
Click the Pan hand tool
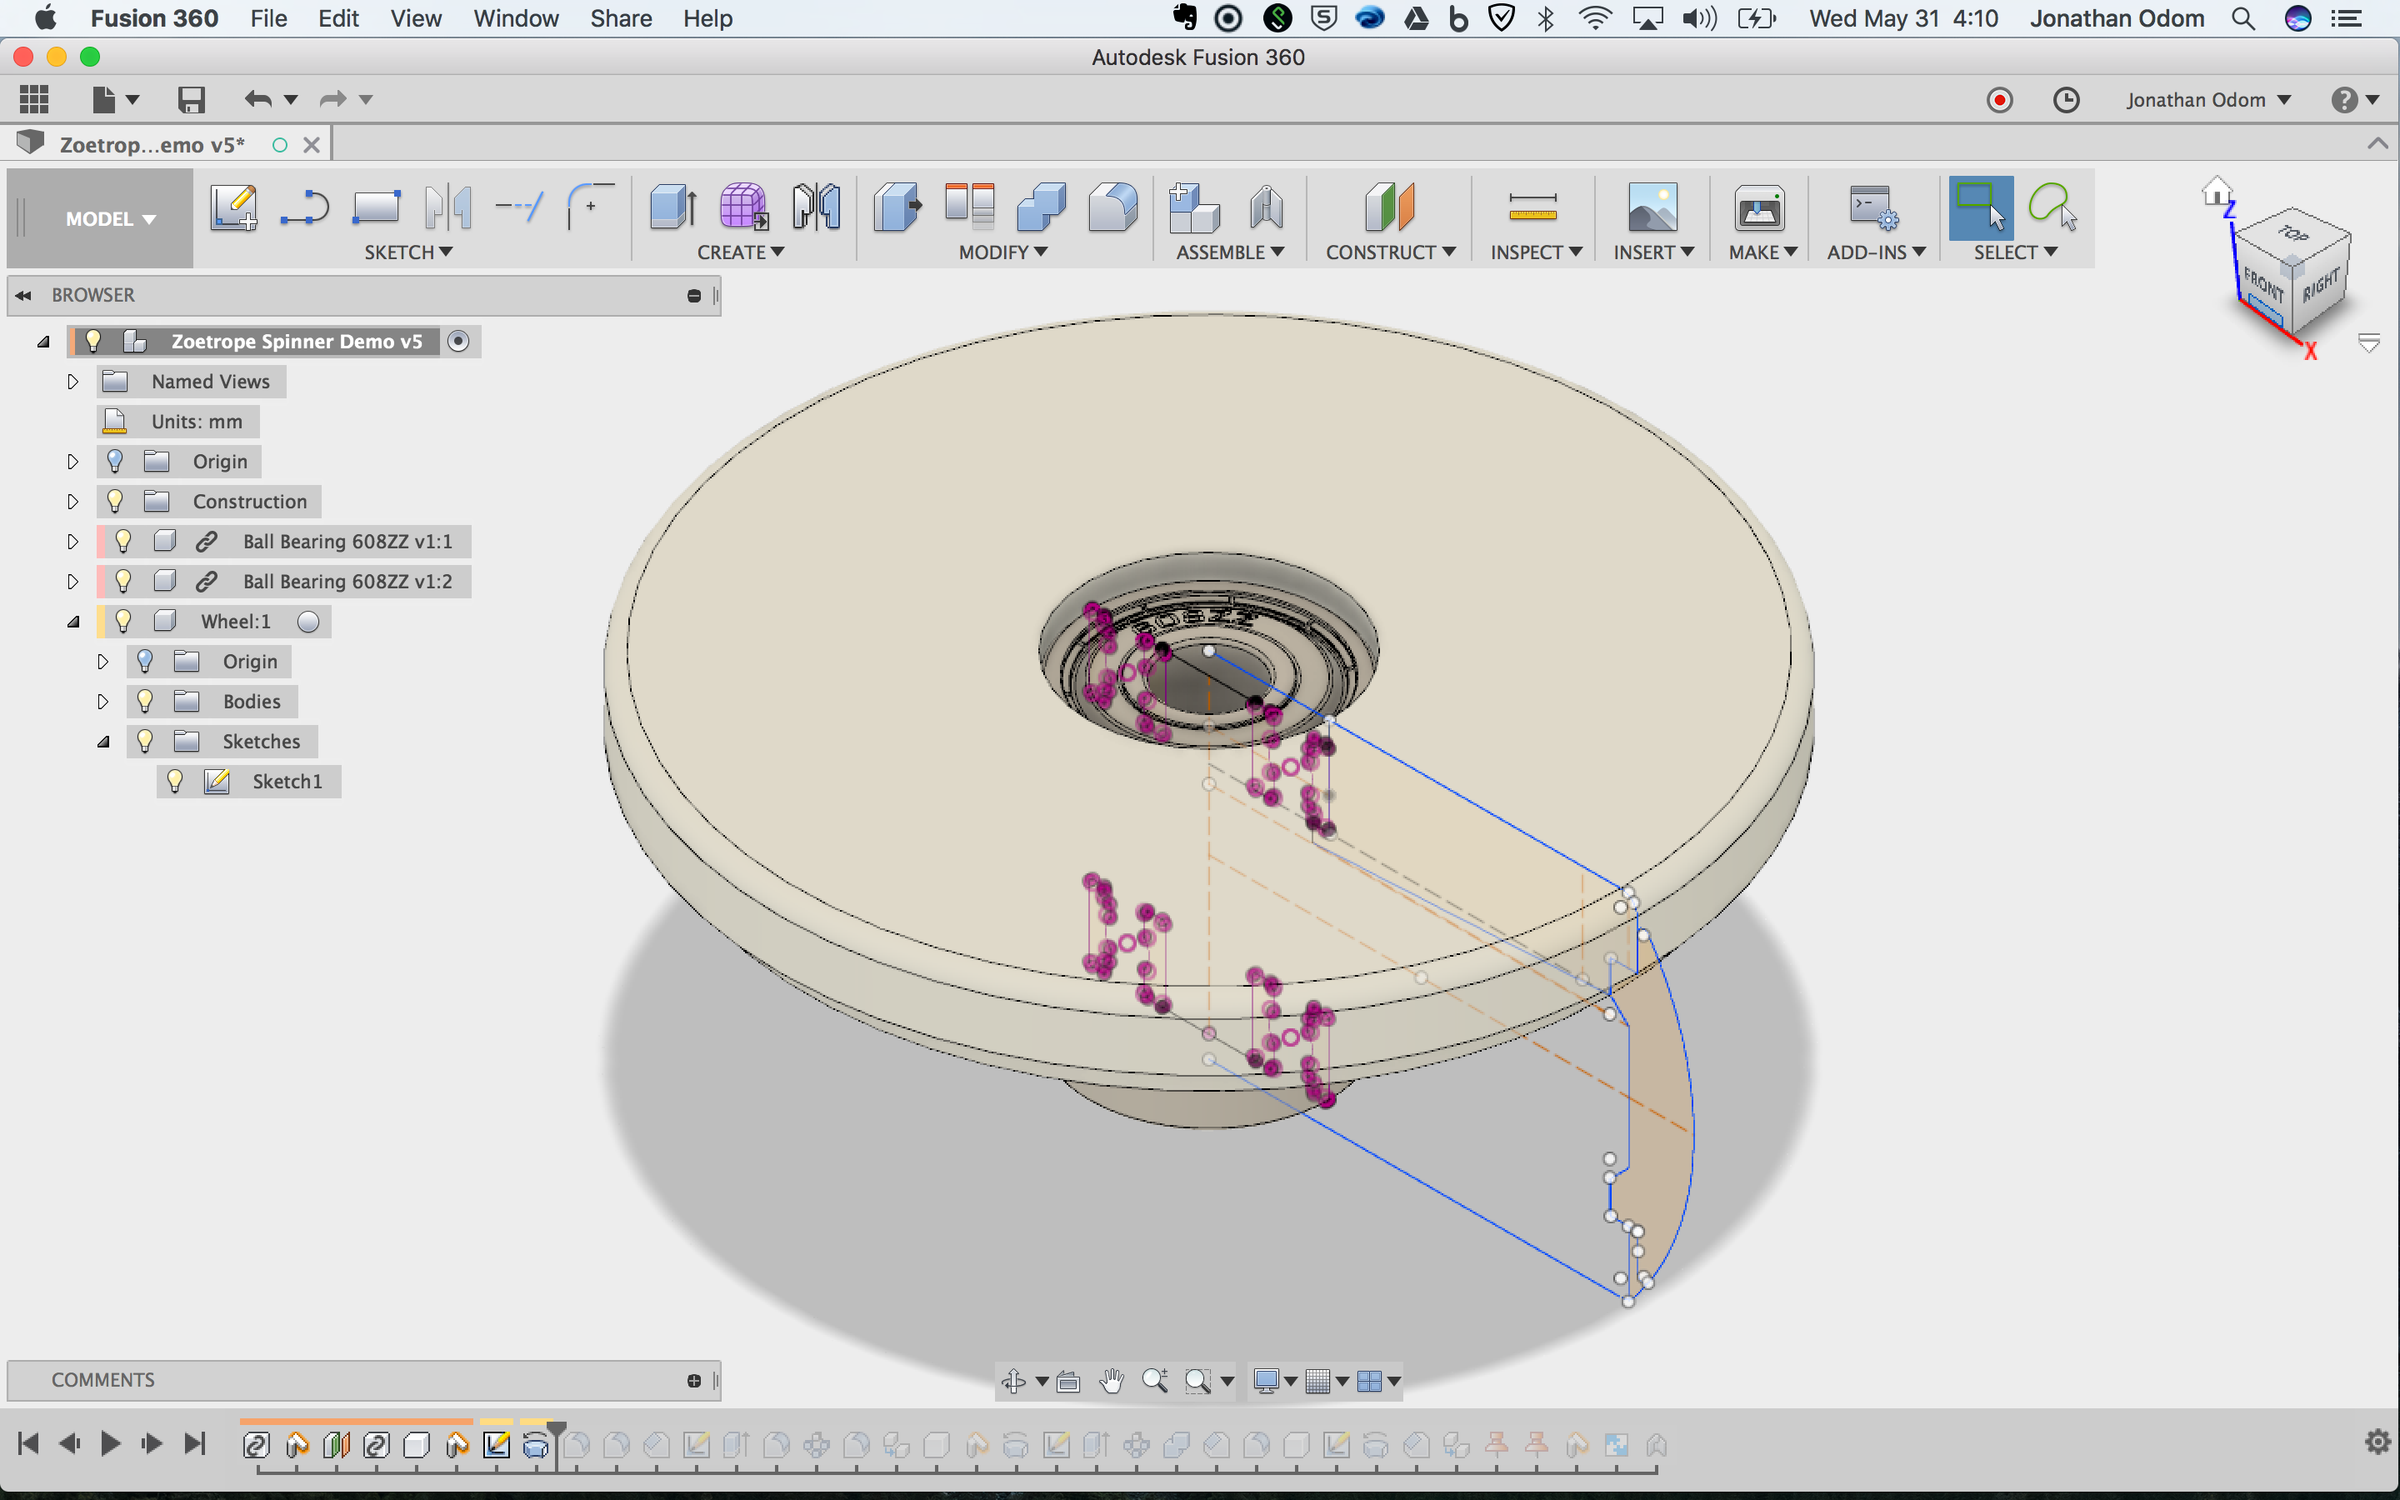(1111, 1381)
